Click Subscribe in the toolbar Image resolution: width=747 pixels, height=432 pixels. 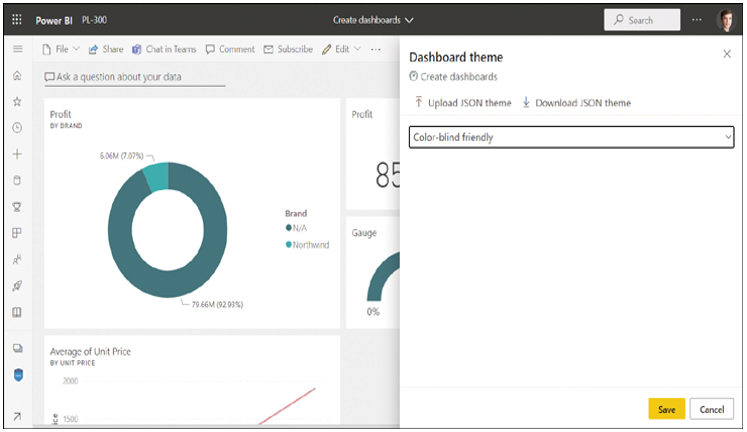288,49
